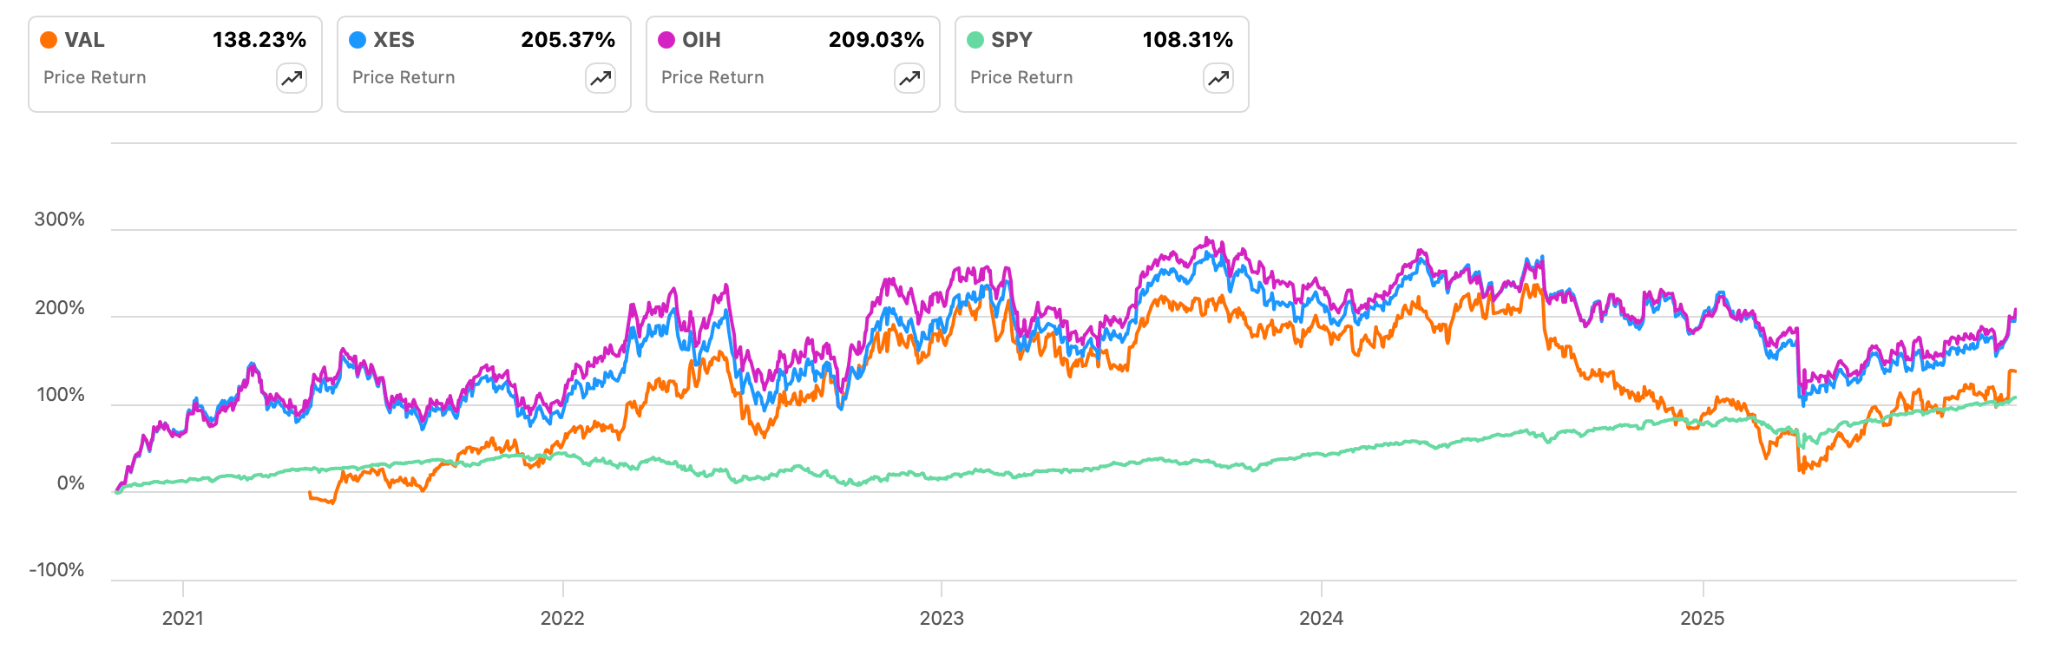Image resolution: width=2048 pixels, height=666 pixels.
Task: Click the trend chart icon on XES card
Action: pyautogui.click(x=600, y=78)
